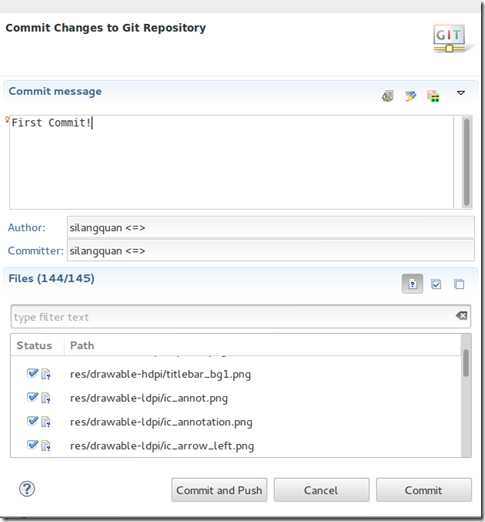Sort files by the Path column header
The image size is (485, 522).
coord(262,345)
